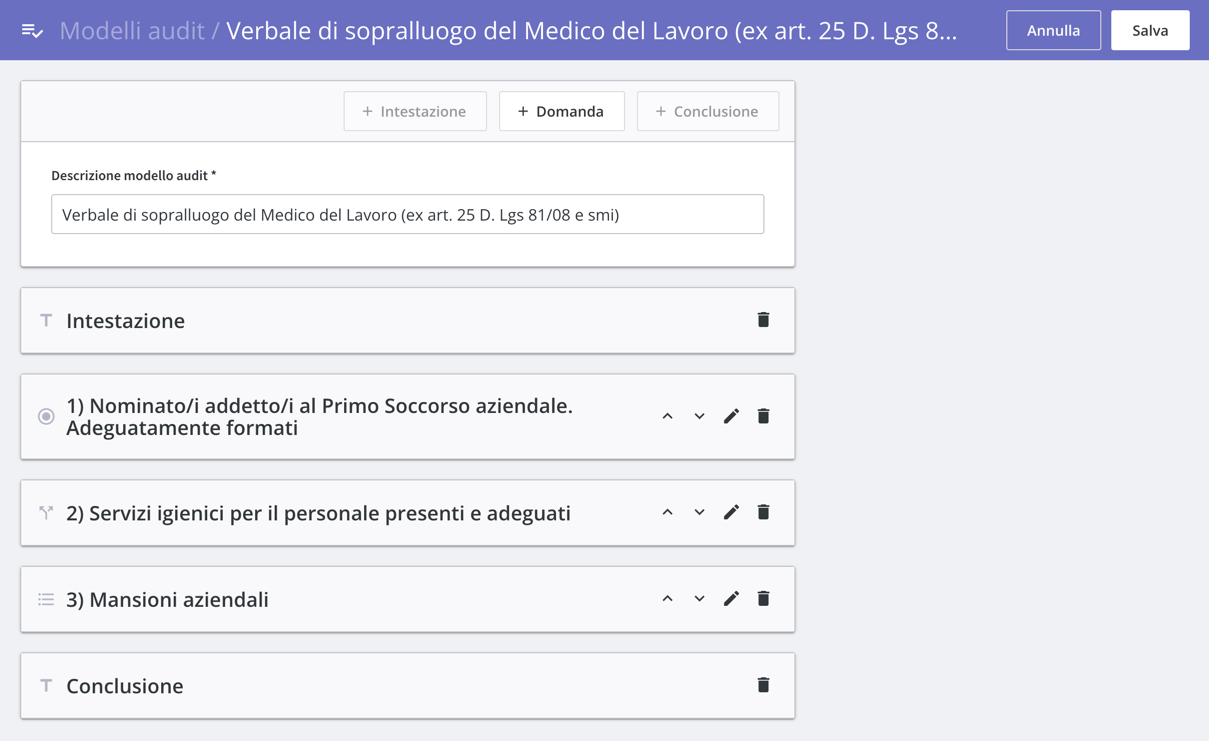Viewport: 1209px width, 741px height.
Task: Save the audit model with Salva
Action: (x=1150, y=31)
